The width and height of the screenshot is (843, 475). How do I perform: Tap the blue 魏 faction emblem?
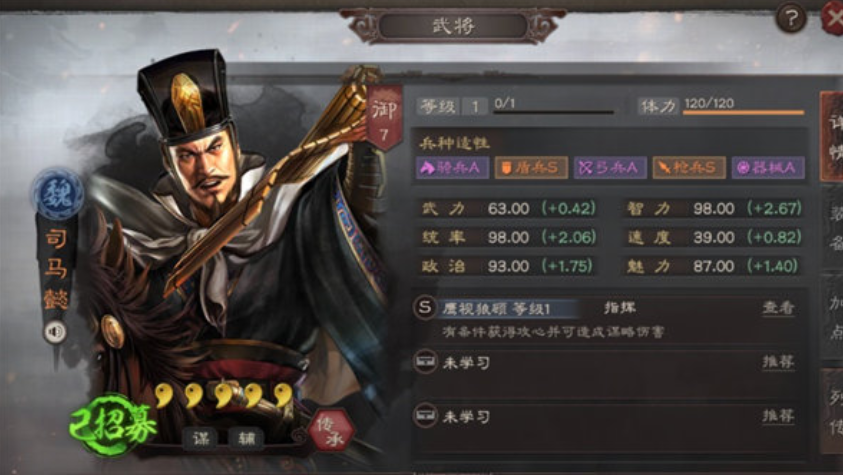pos(58,194)
